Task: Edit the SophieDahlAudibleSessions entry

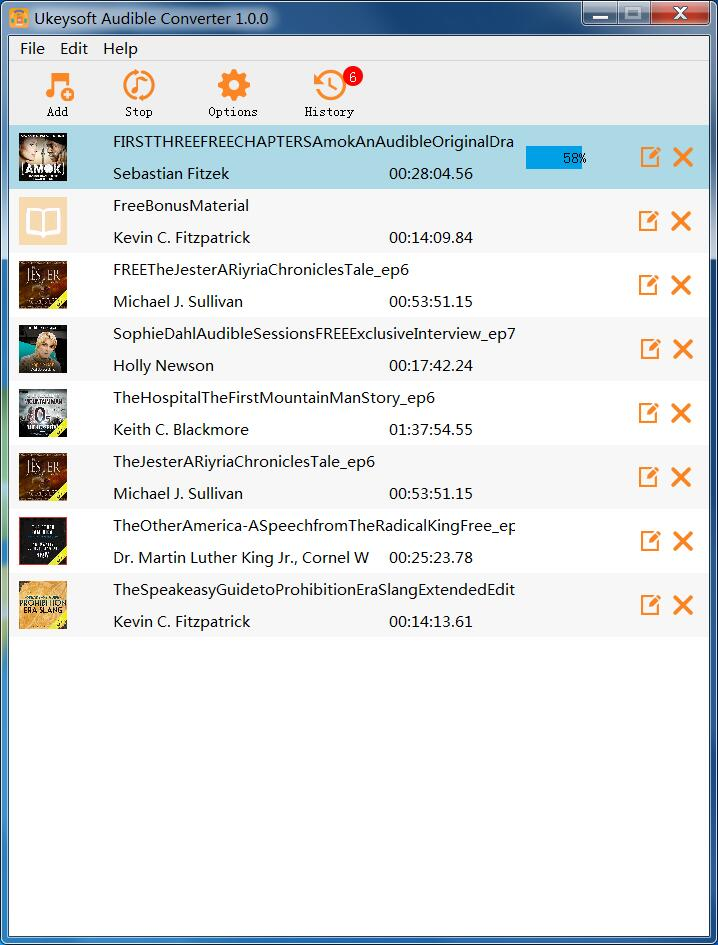Action: [649, 349]
